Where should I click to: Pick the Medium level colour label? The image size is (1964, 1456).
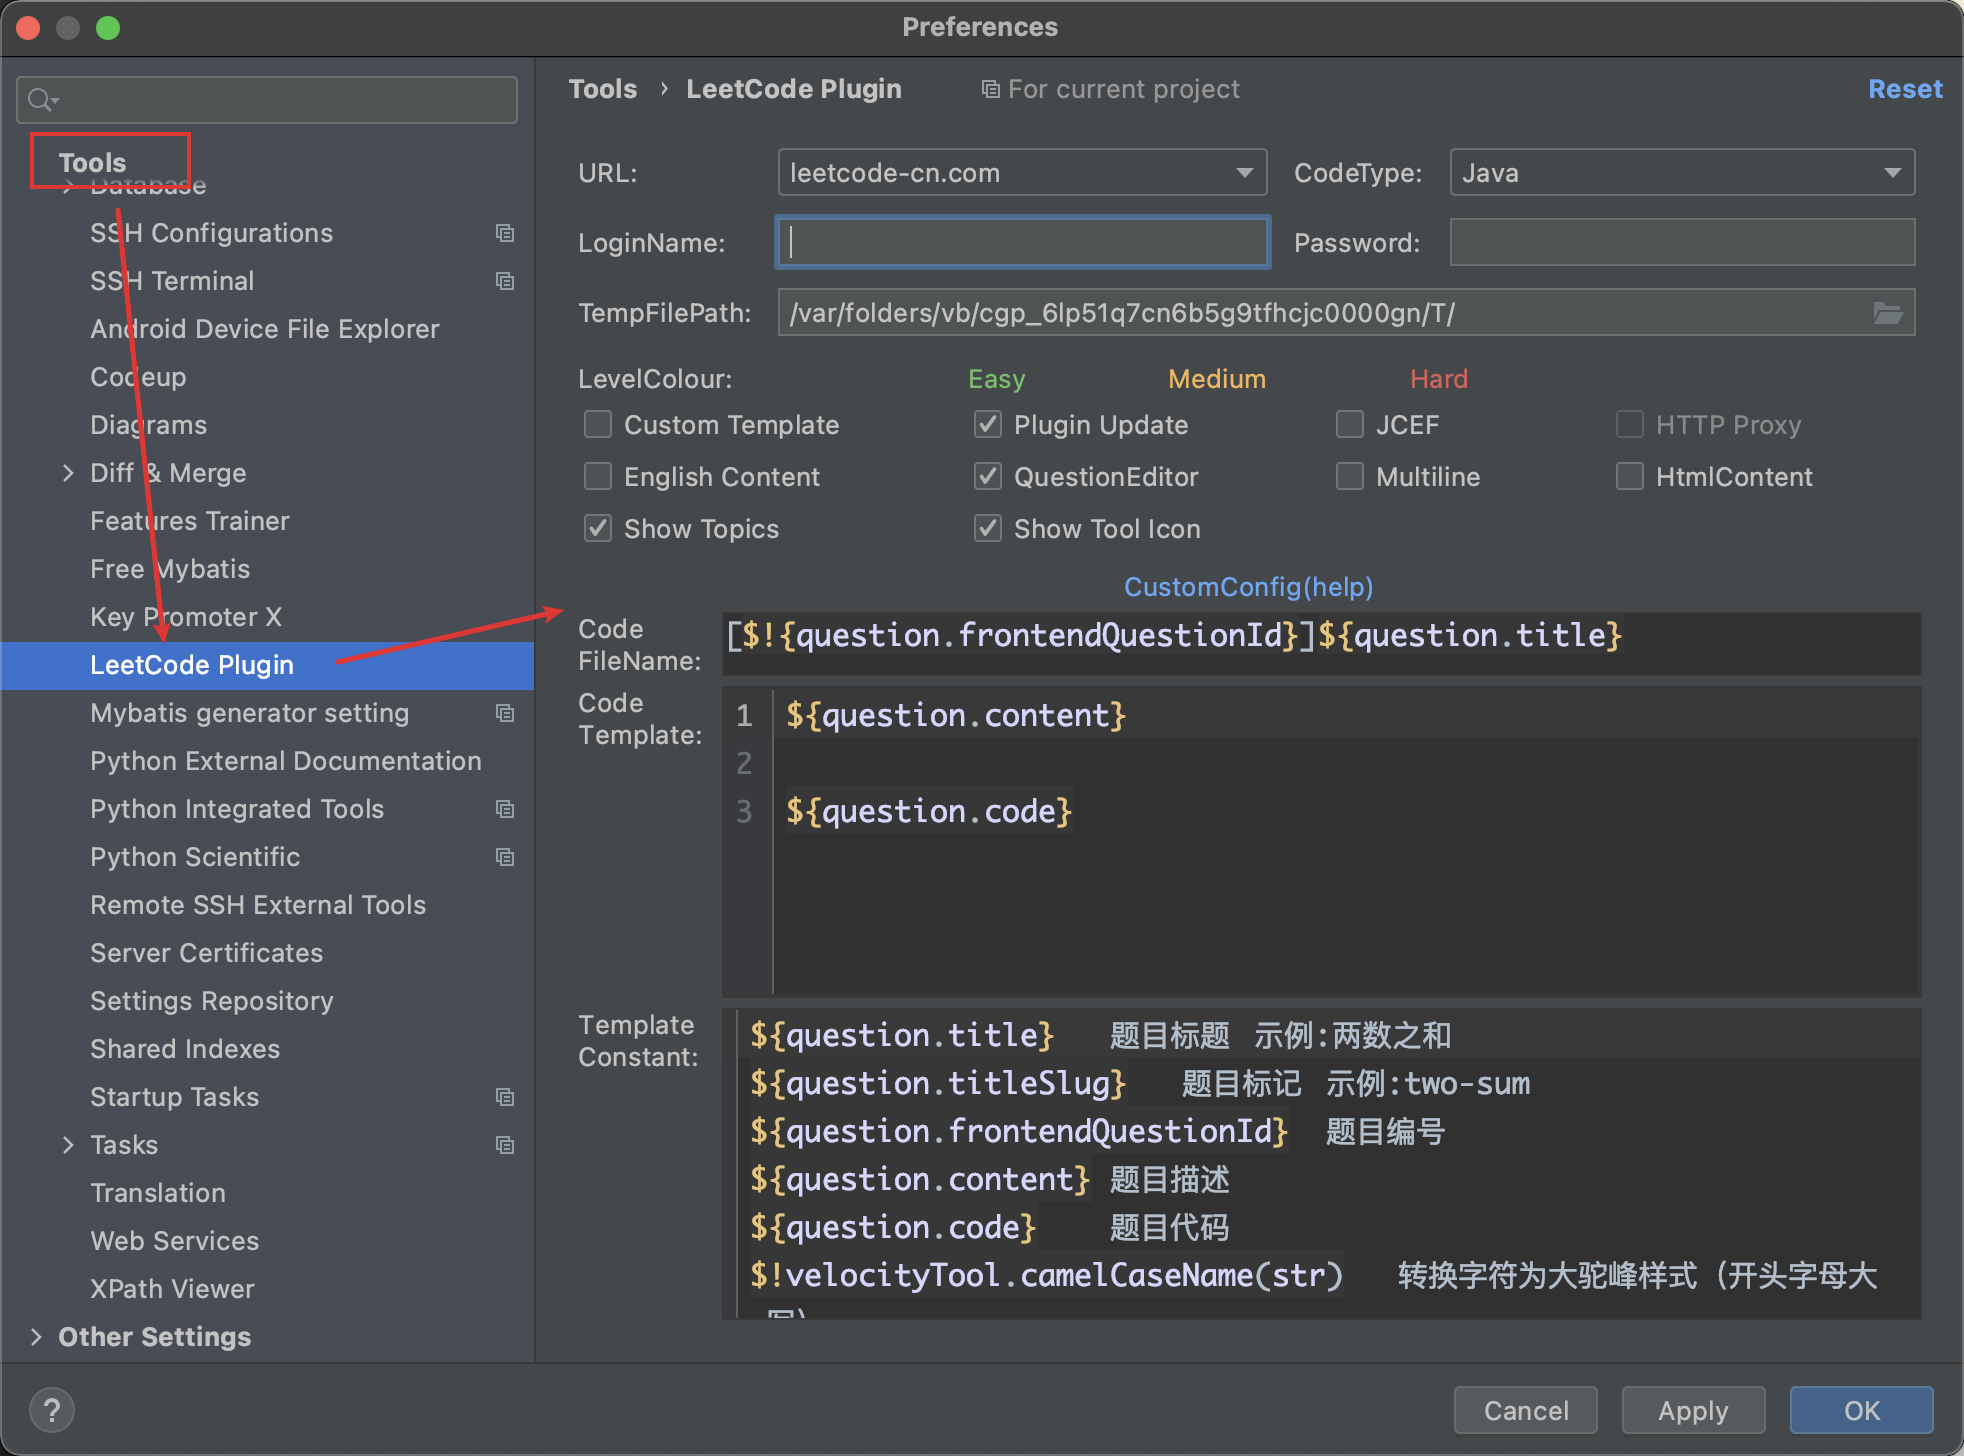point(1217,379)
